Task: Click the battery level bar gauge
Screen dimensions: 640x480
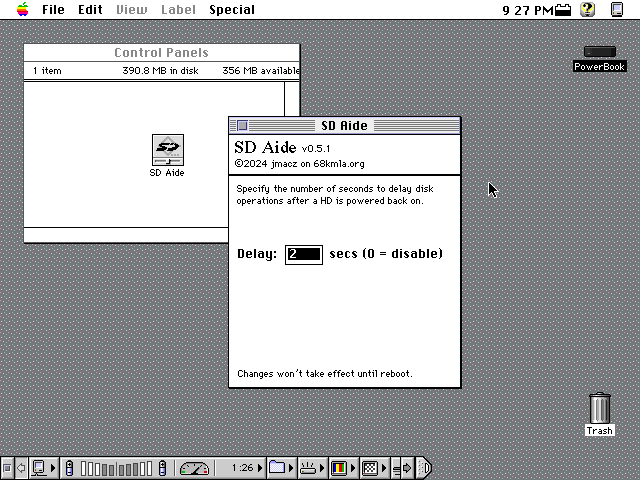Action: [x=116, y=469]
